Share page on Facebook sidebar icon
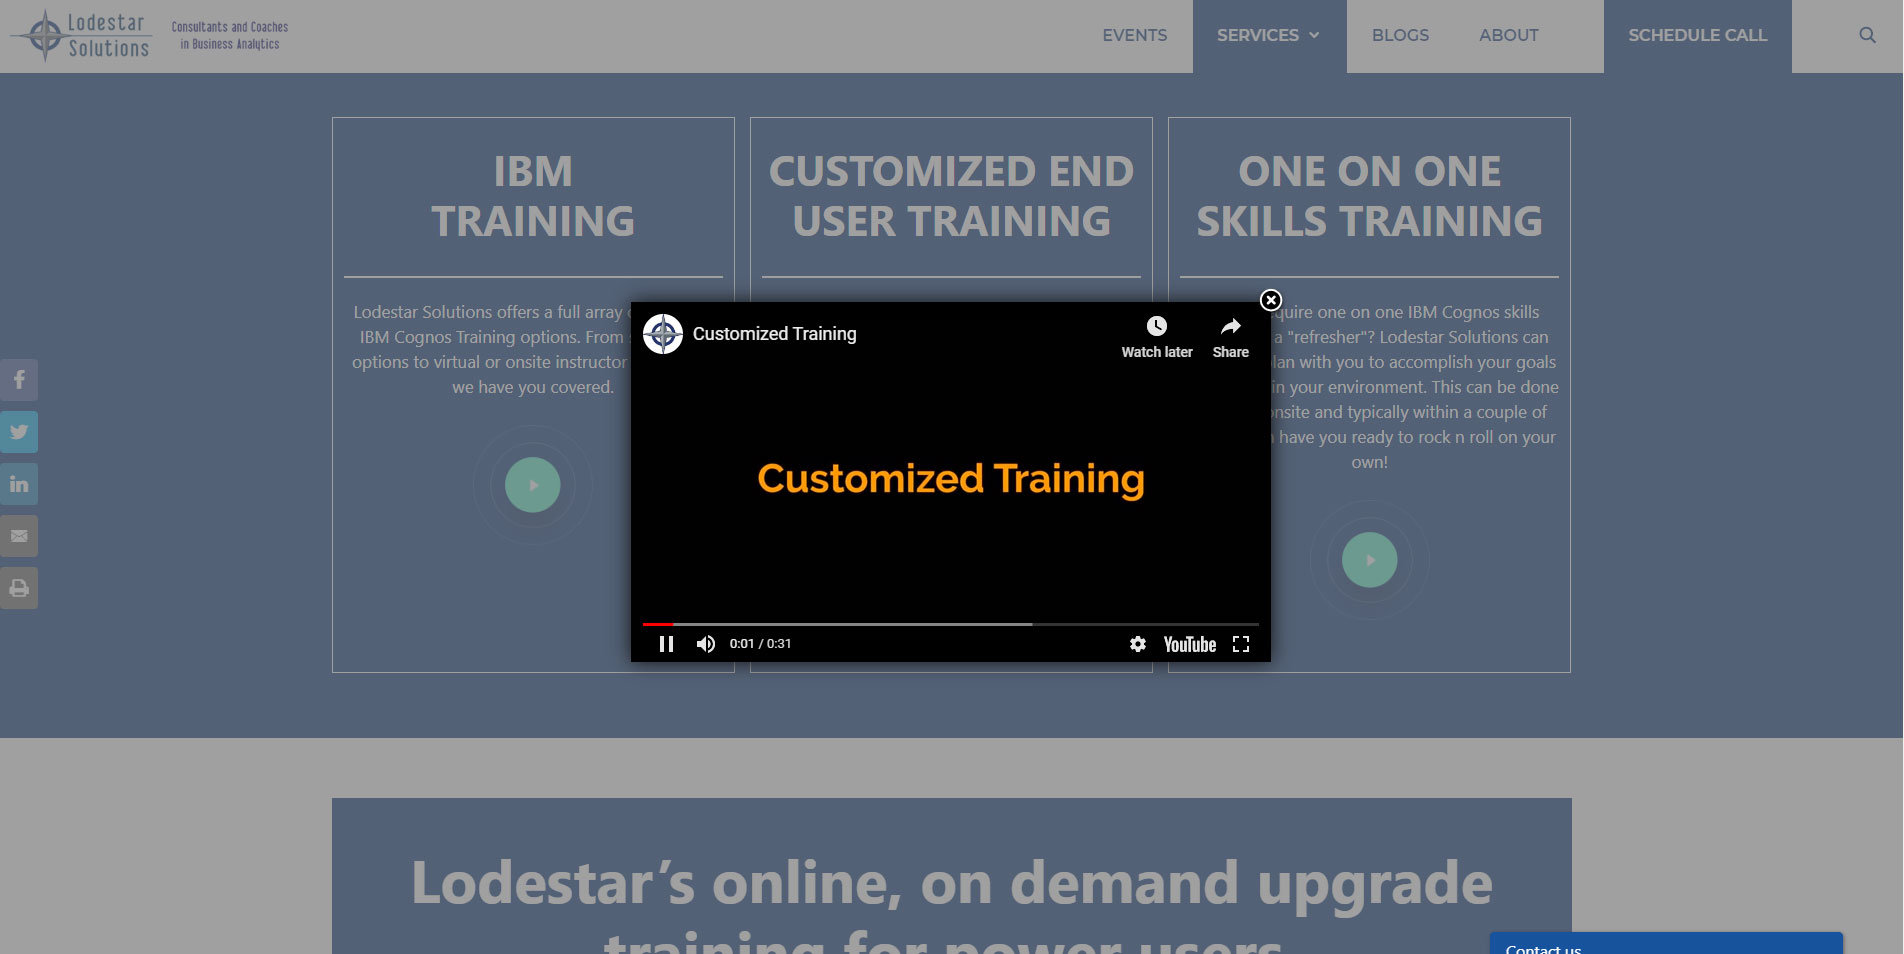1904x954 pixels. click(19, 380)
